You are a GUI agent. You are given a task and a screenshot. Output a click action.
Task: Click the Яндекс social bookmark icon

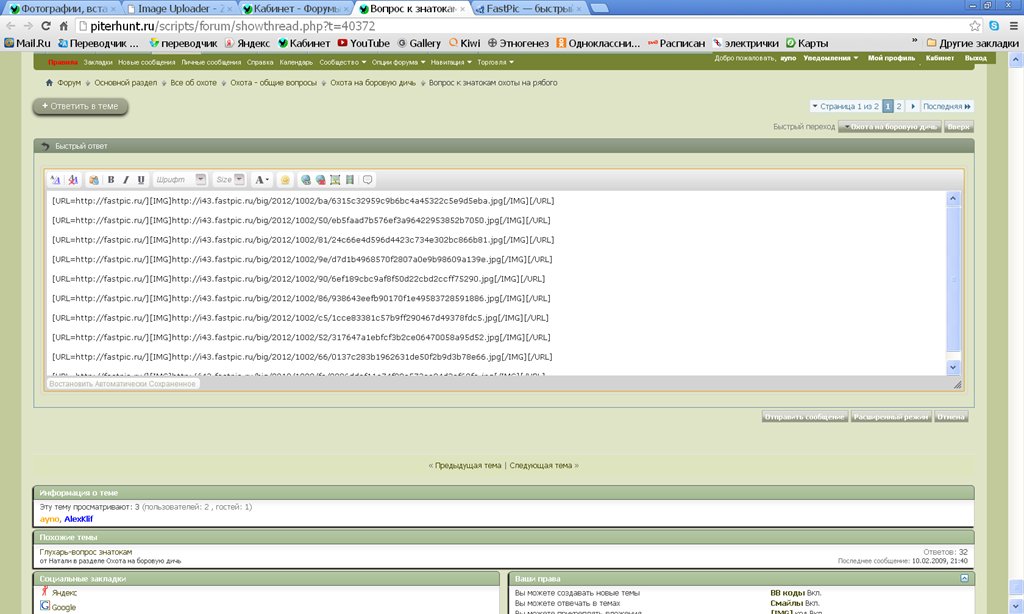(x=44, y=591)
